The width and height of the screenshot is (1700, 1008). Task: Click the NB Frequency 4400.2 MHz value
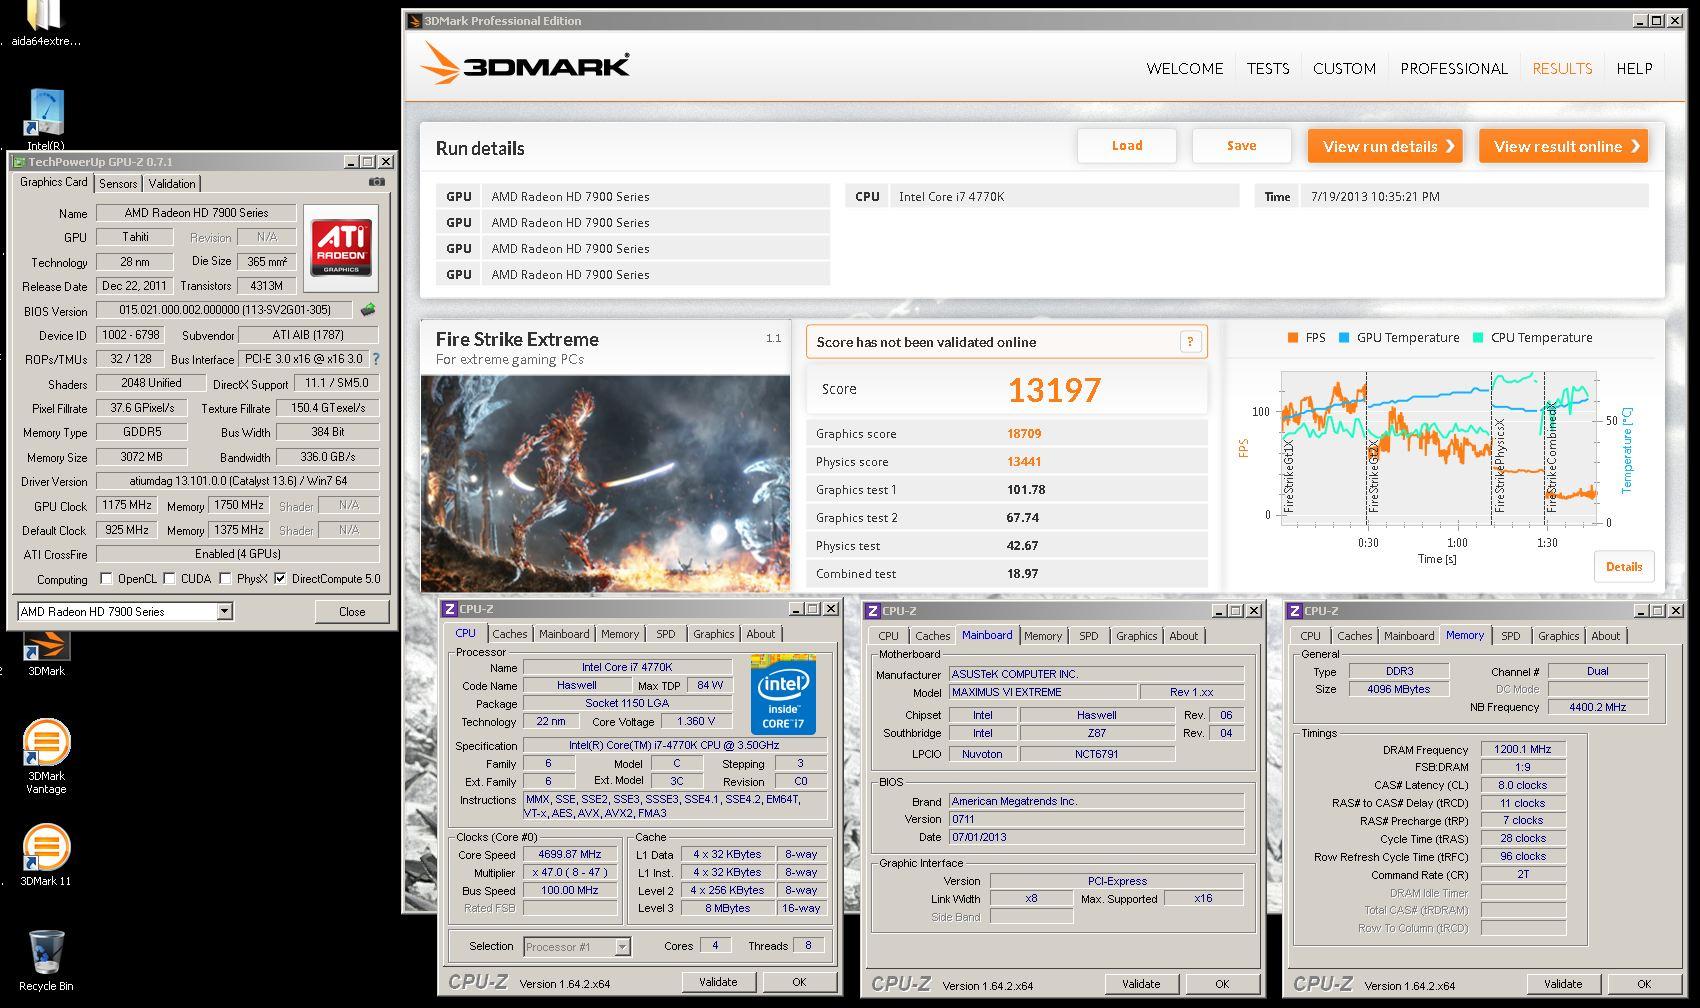coord(1597,707)
